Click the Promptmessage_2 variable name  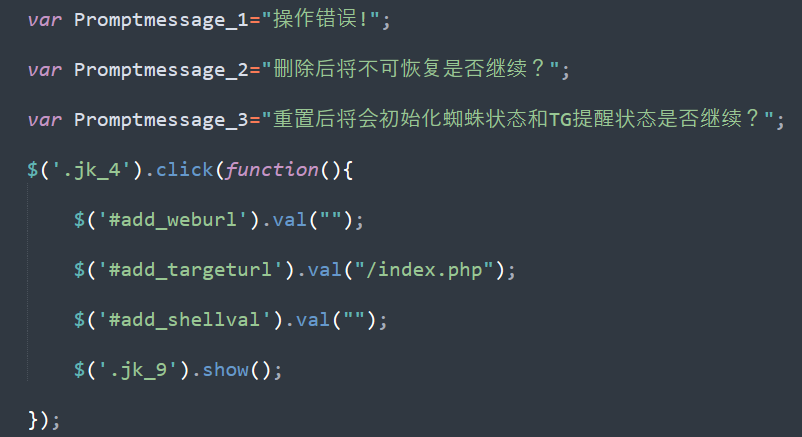pos(160,70)
